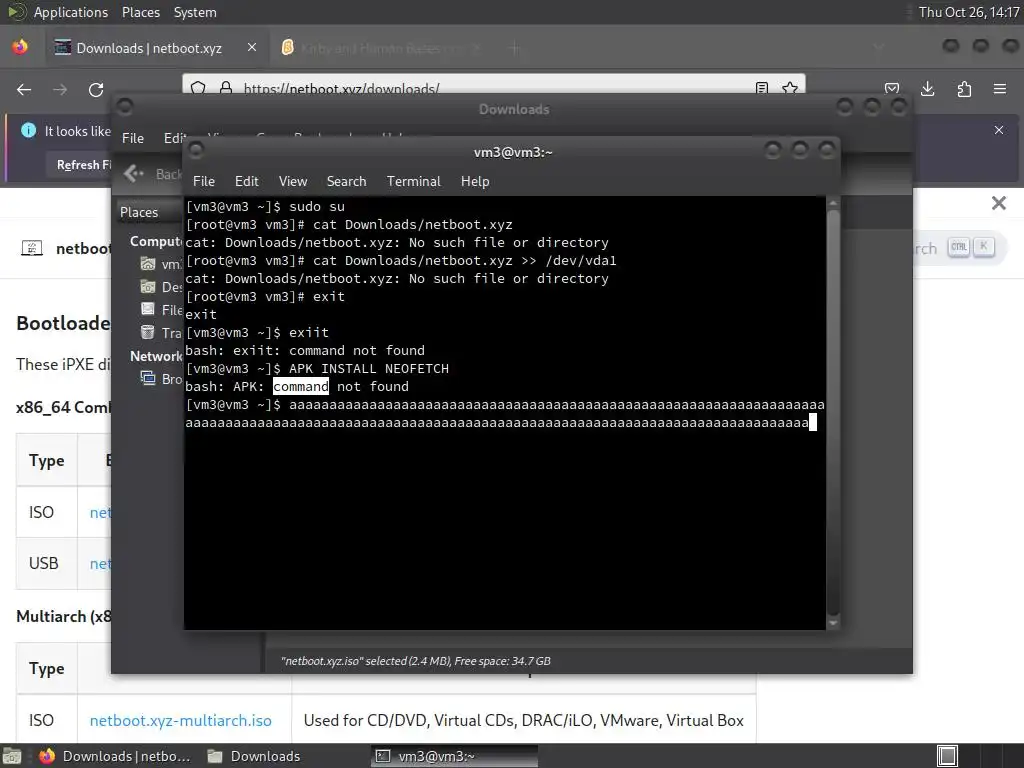Click the Pocket save icon in Firefox toolbar
Image resolution: width=1024 pixels, height=768 pixels.
click(891, 89)
